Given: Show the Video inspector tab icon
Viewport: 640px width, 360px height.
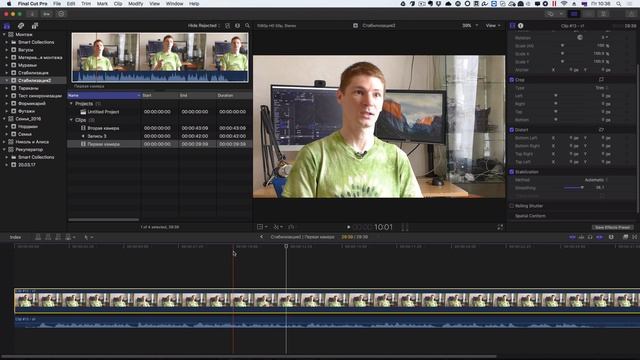Looking at the screenshot, I should [x=513, y=26].
